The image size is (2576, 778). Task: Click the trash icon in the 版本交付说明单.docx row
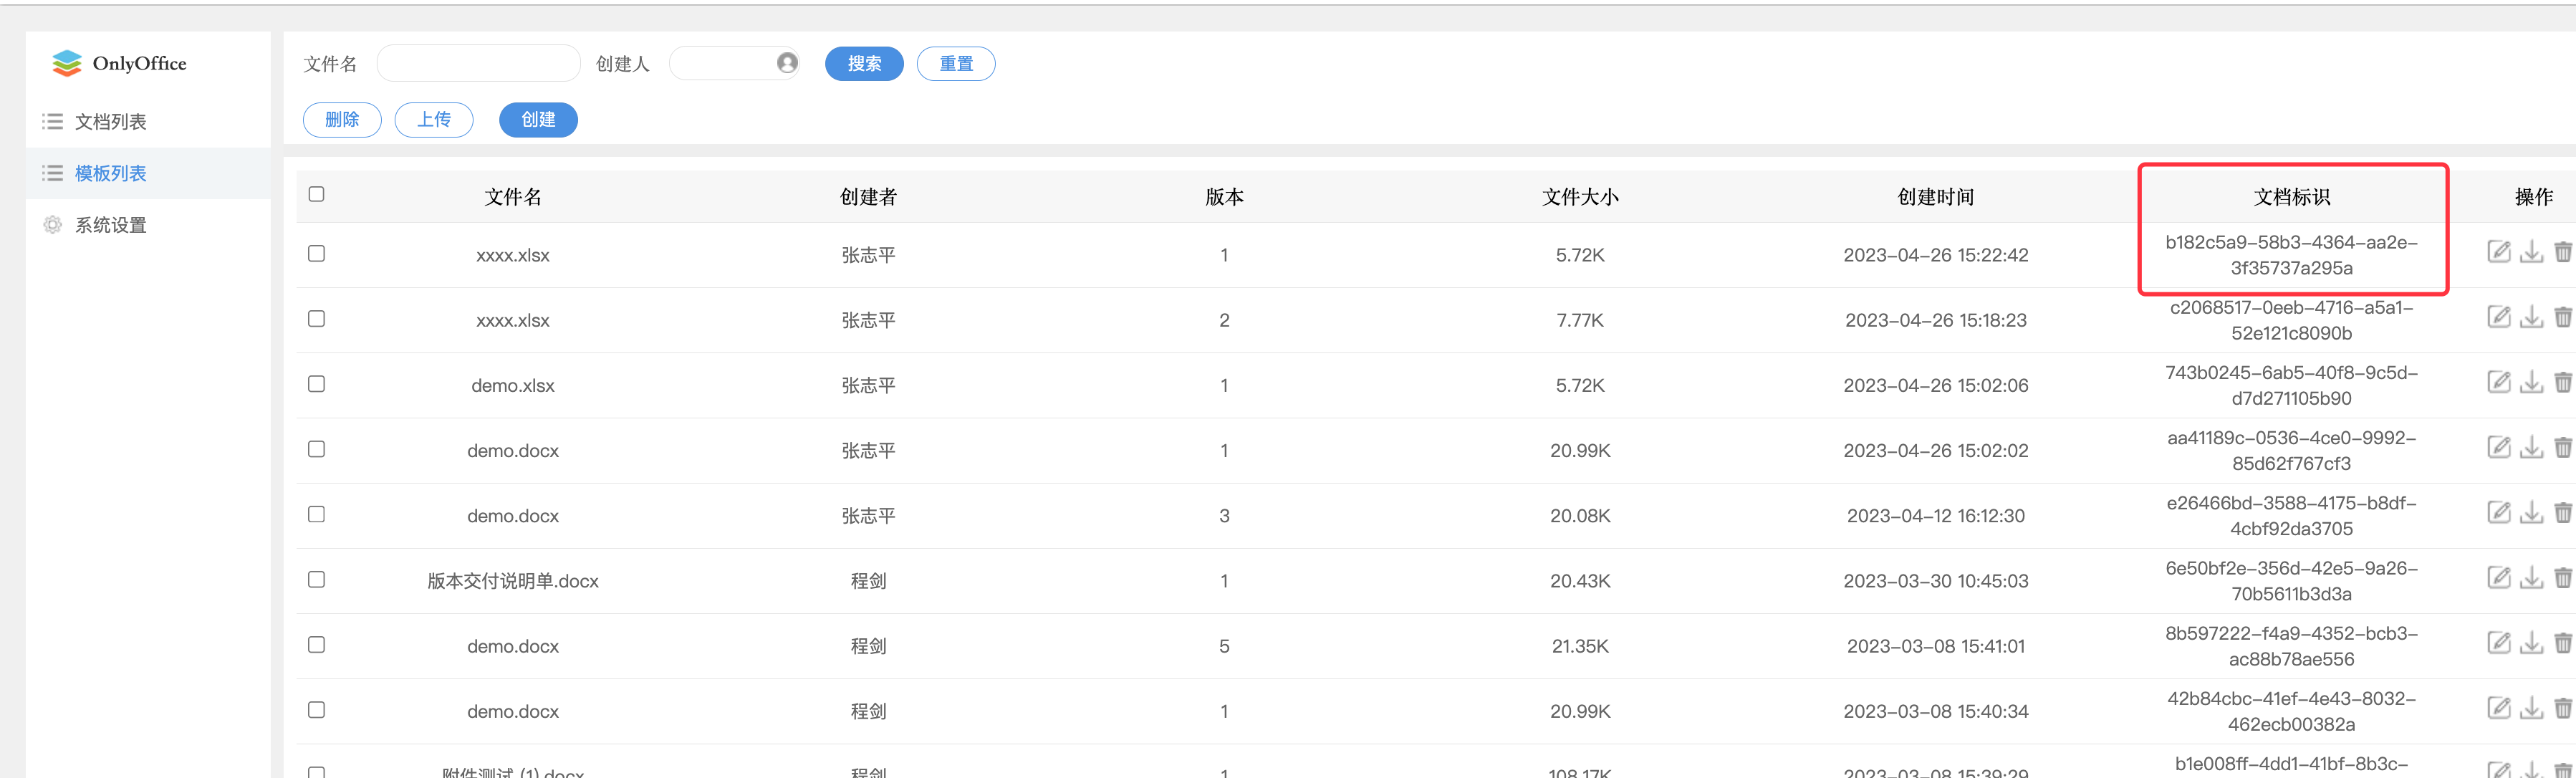[2563, 578]
